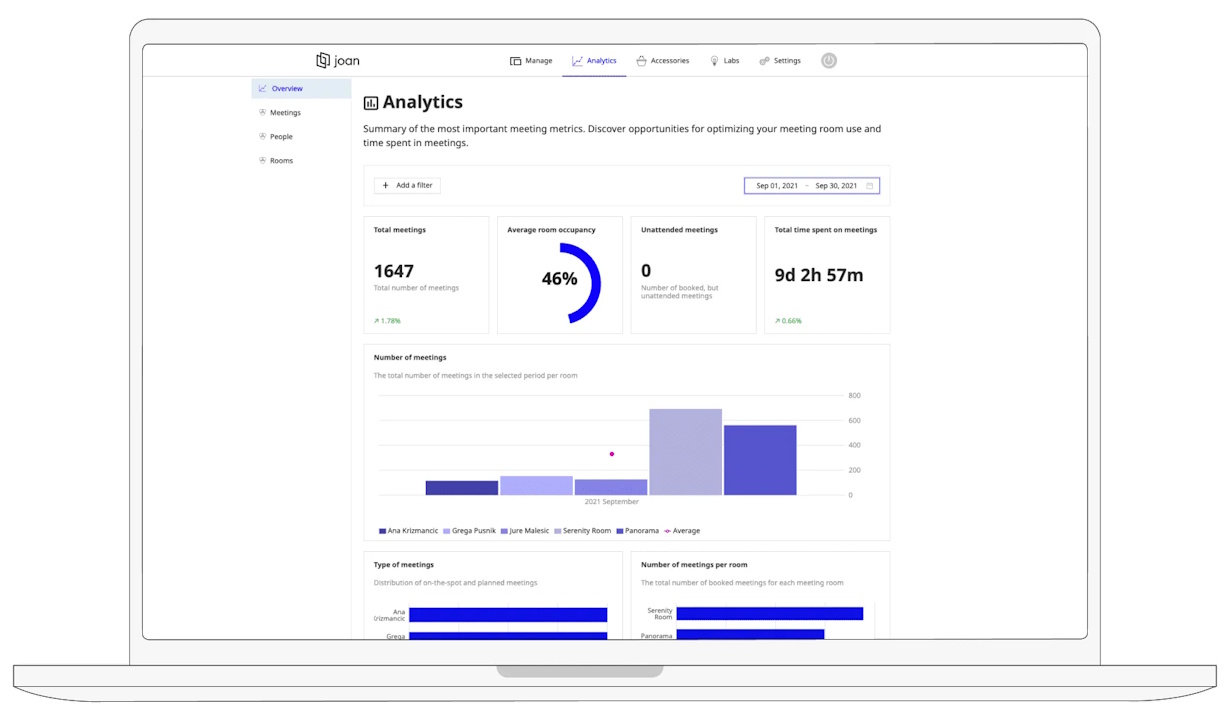Click the Accessories basket icon
This screenshot has height=722, width=1230.
coord(641,61)
